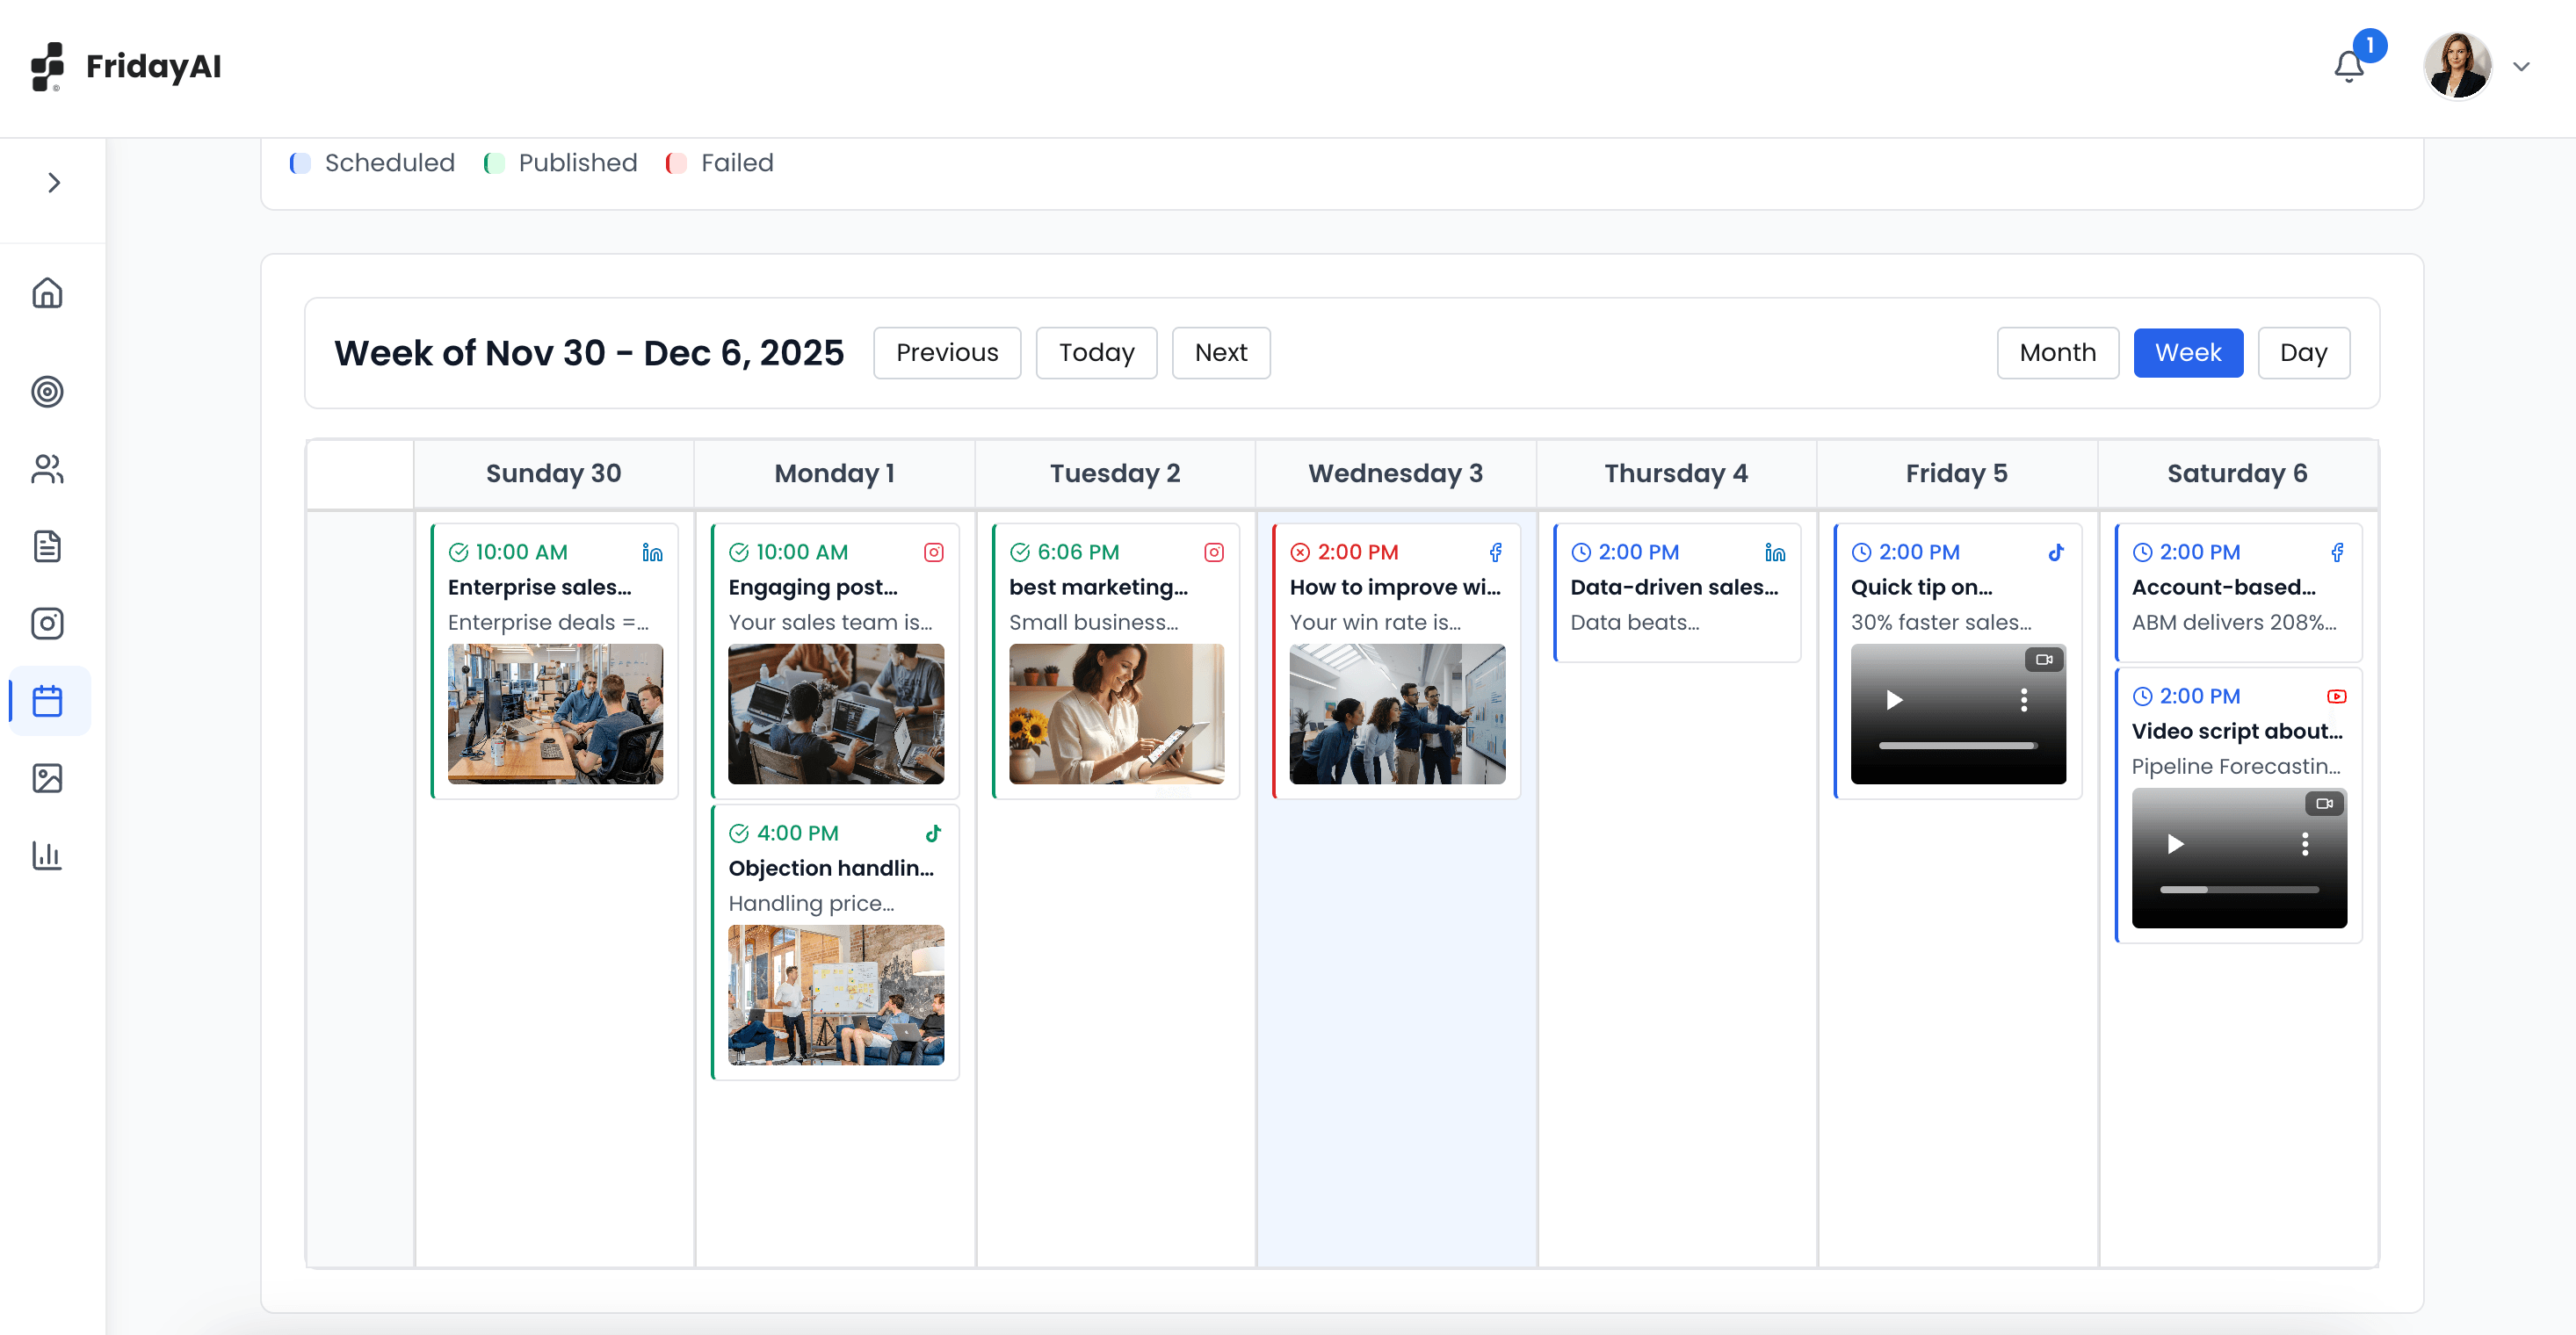Open the Analytics chart icon in the sidebar

48,856
